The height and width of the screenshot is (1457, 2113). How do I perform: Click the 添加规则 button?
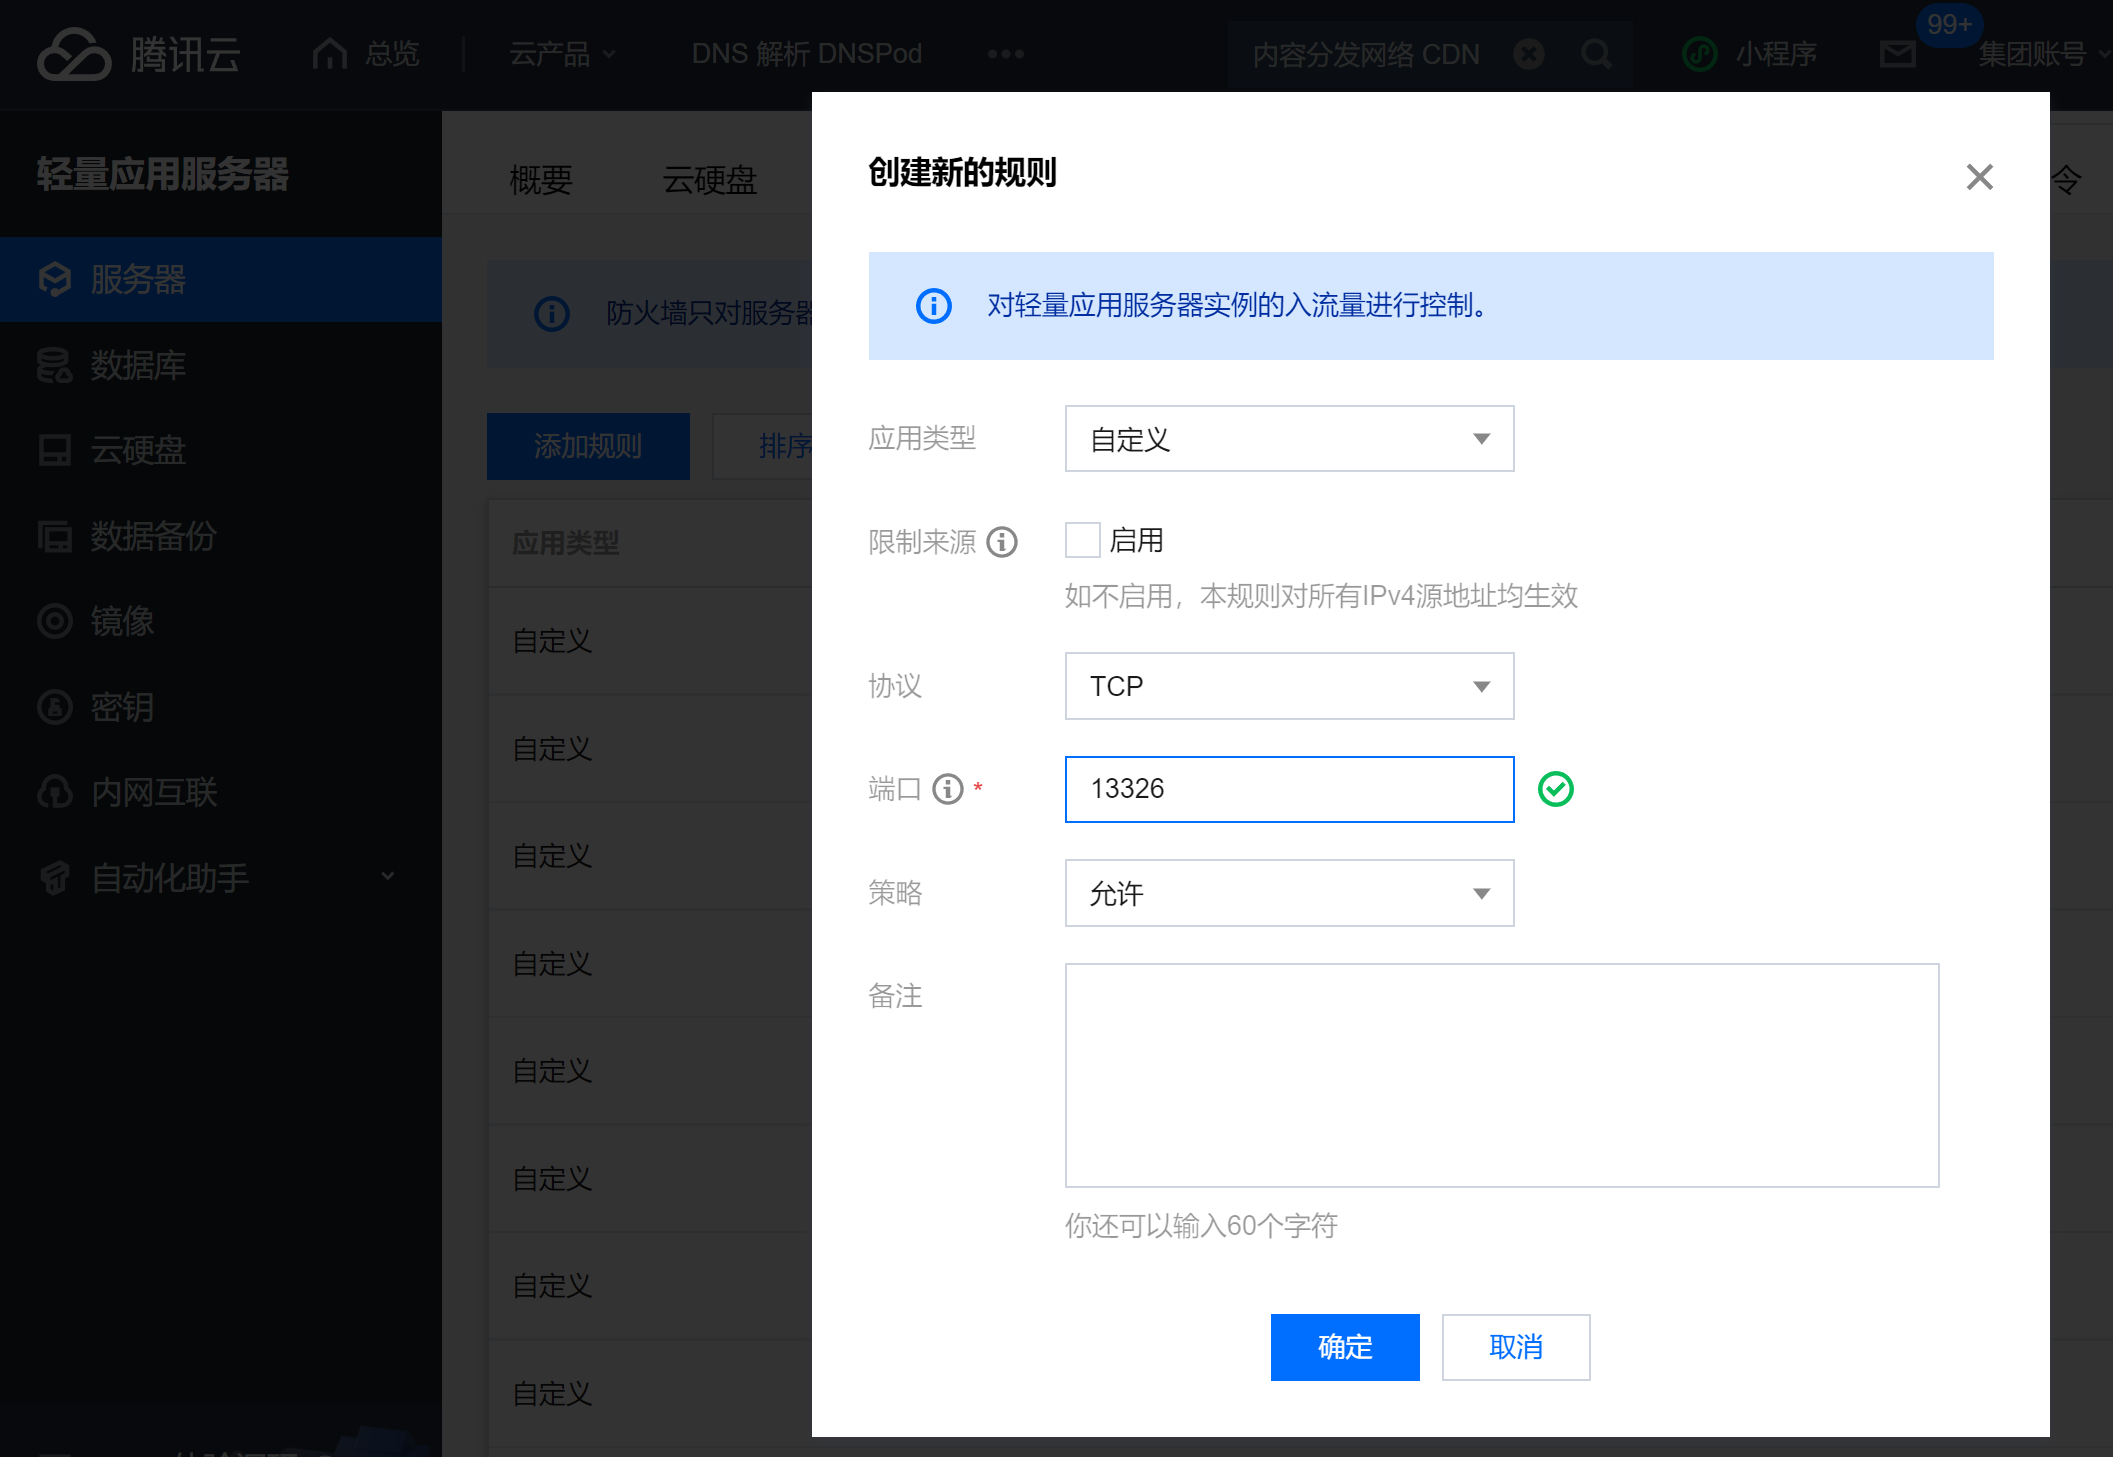tap(588, 446)
